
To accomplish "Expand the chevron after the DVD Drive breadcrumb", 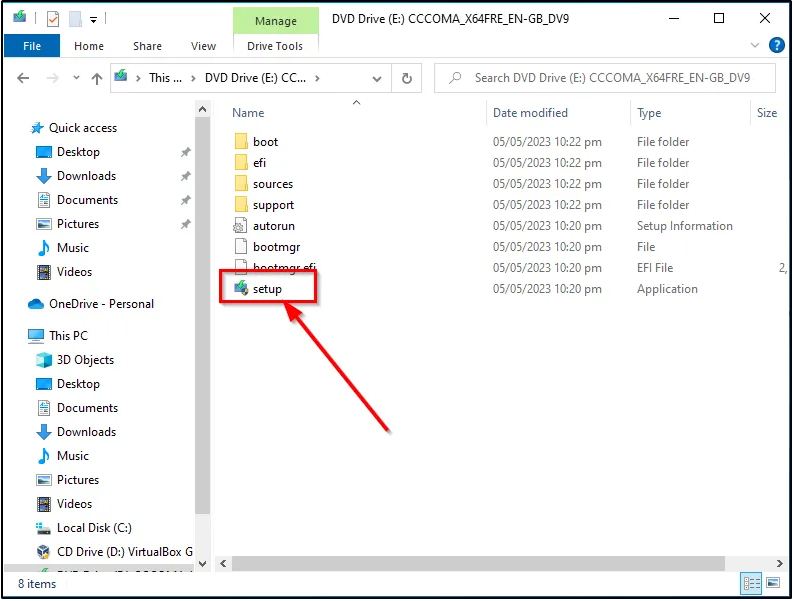I will coord(317,78).
